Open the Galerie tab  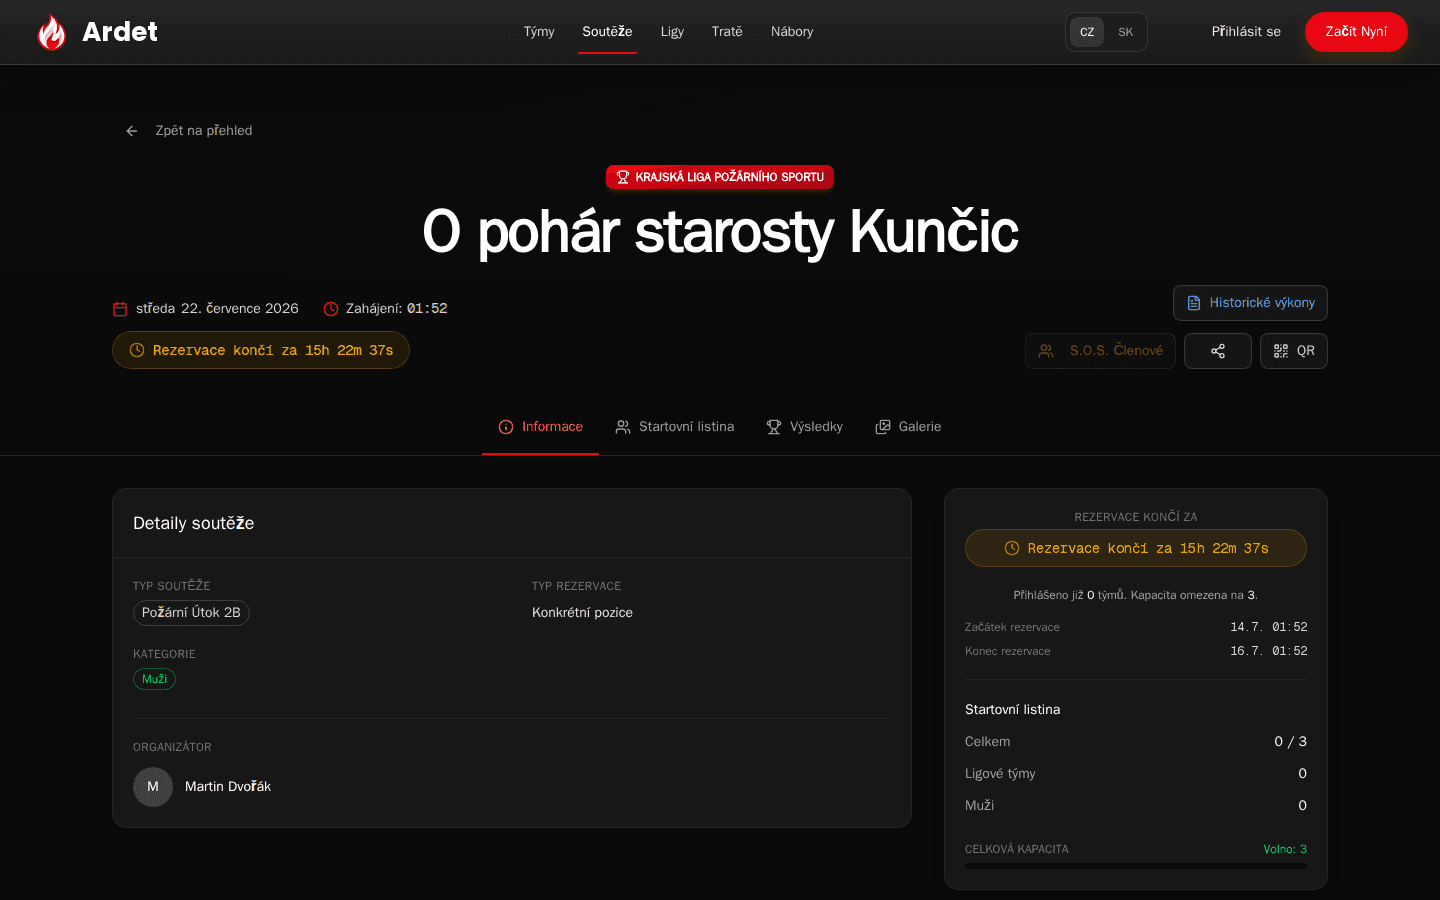click(909, 427)
